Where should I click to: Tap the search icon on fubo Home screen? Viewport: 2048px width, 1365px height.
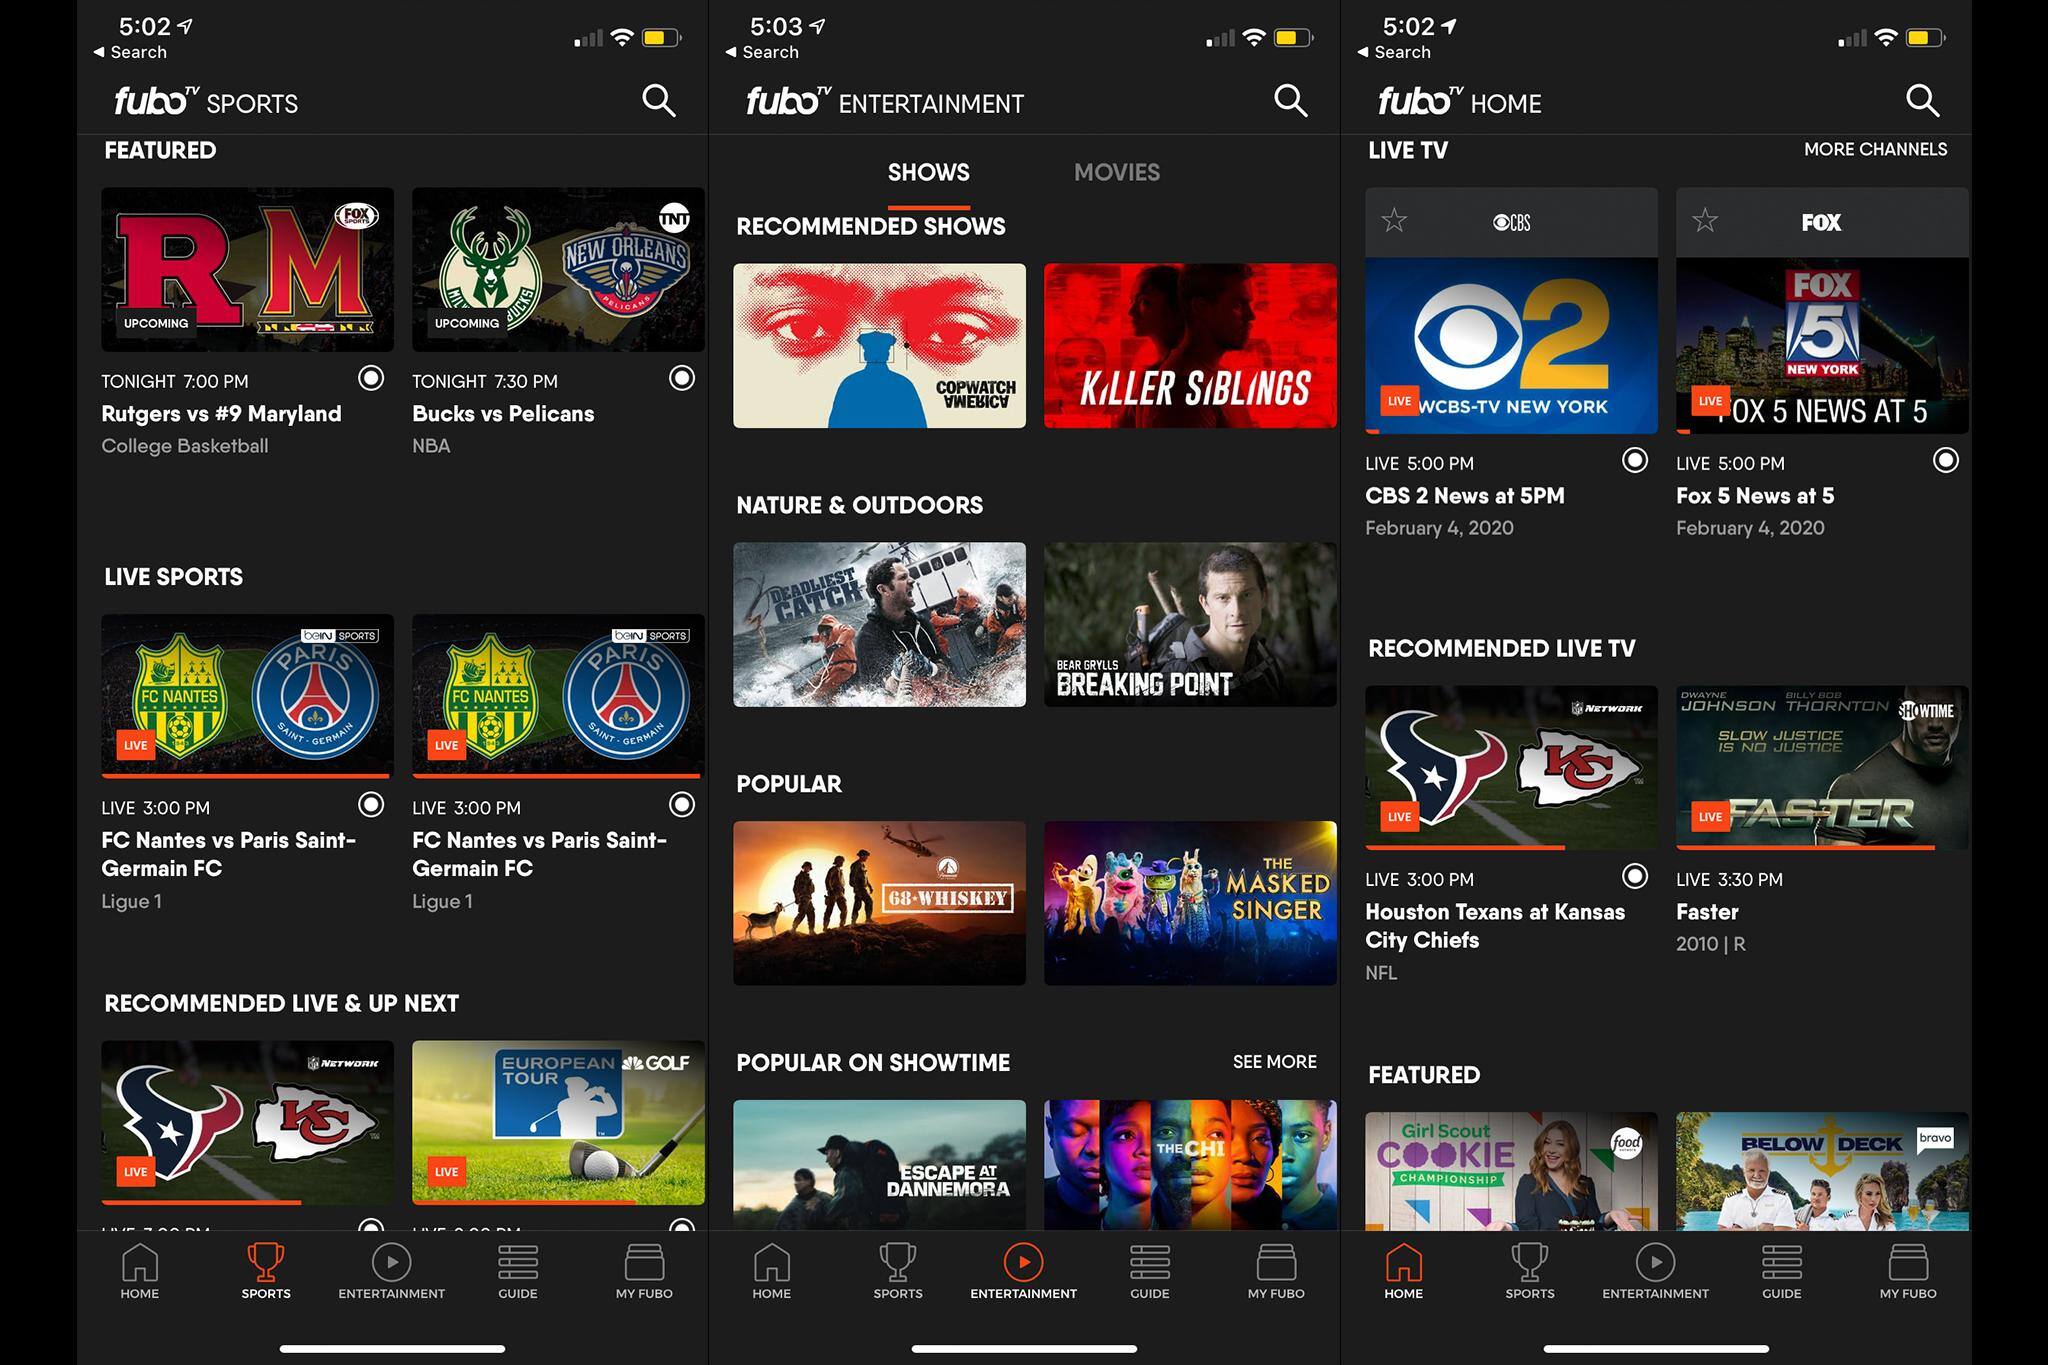(1922, 100)
